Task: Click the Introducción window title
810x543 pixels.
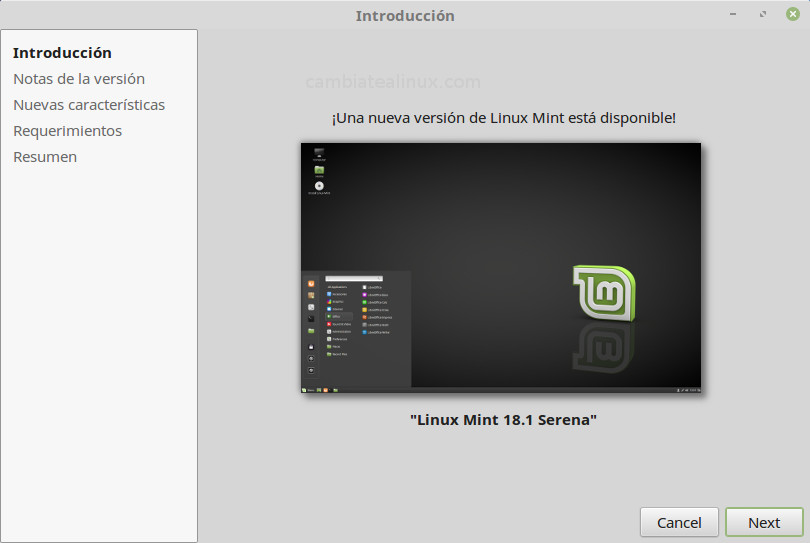Action: (x=405, y=15)
